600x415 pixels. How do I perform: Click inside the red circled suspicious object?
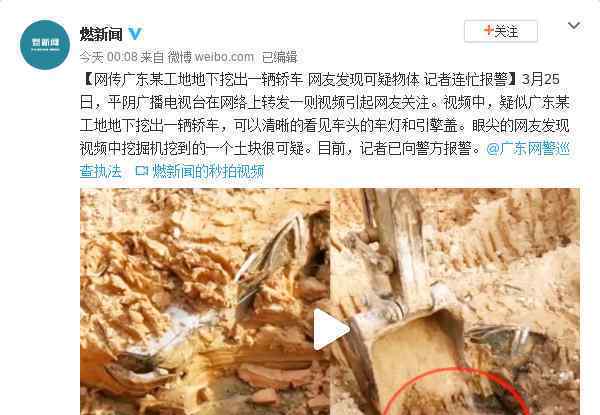pos(455,396)
